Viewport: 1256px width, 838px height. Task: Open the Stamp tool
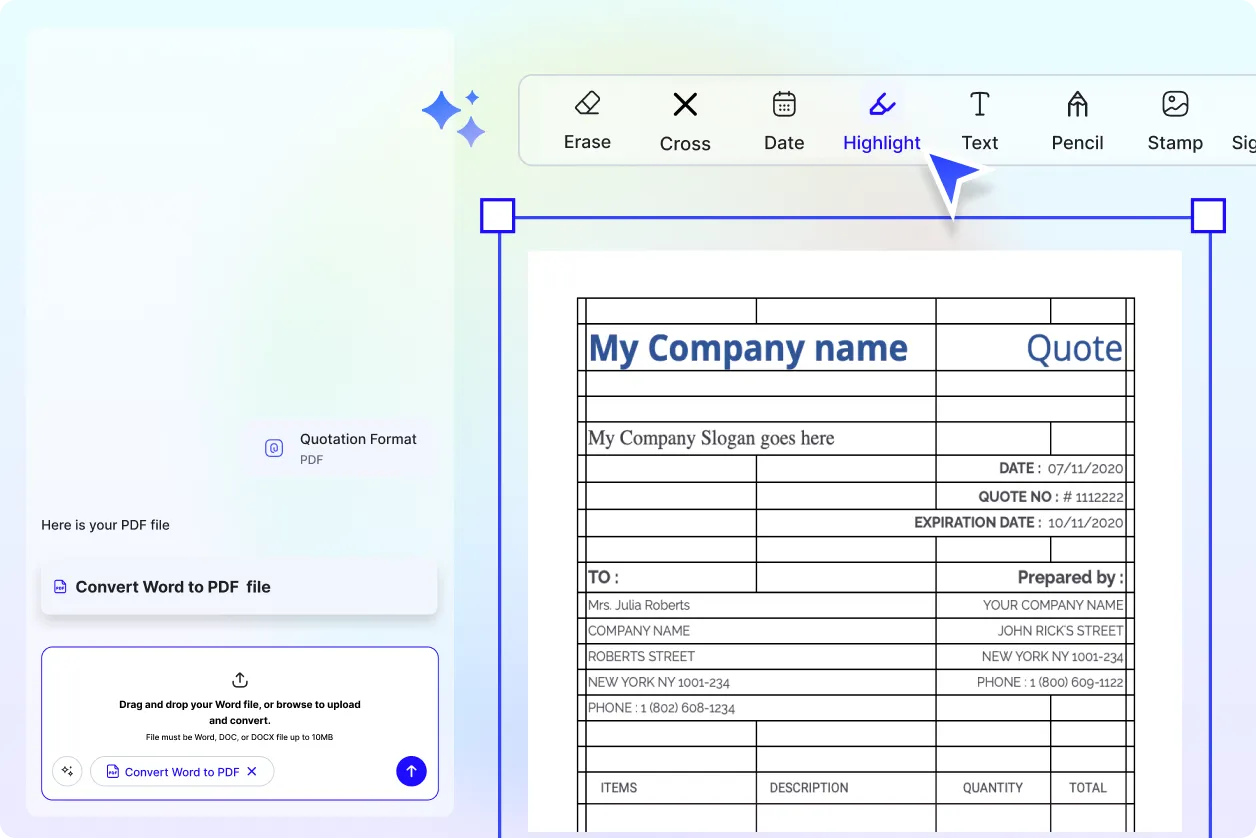[x=1175, y=120]
